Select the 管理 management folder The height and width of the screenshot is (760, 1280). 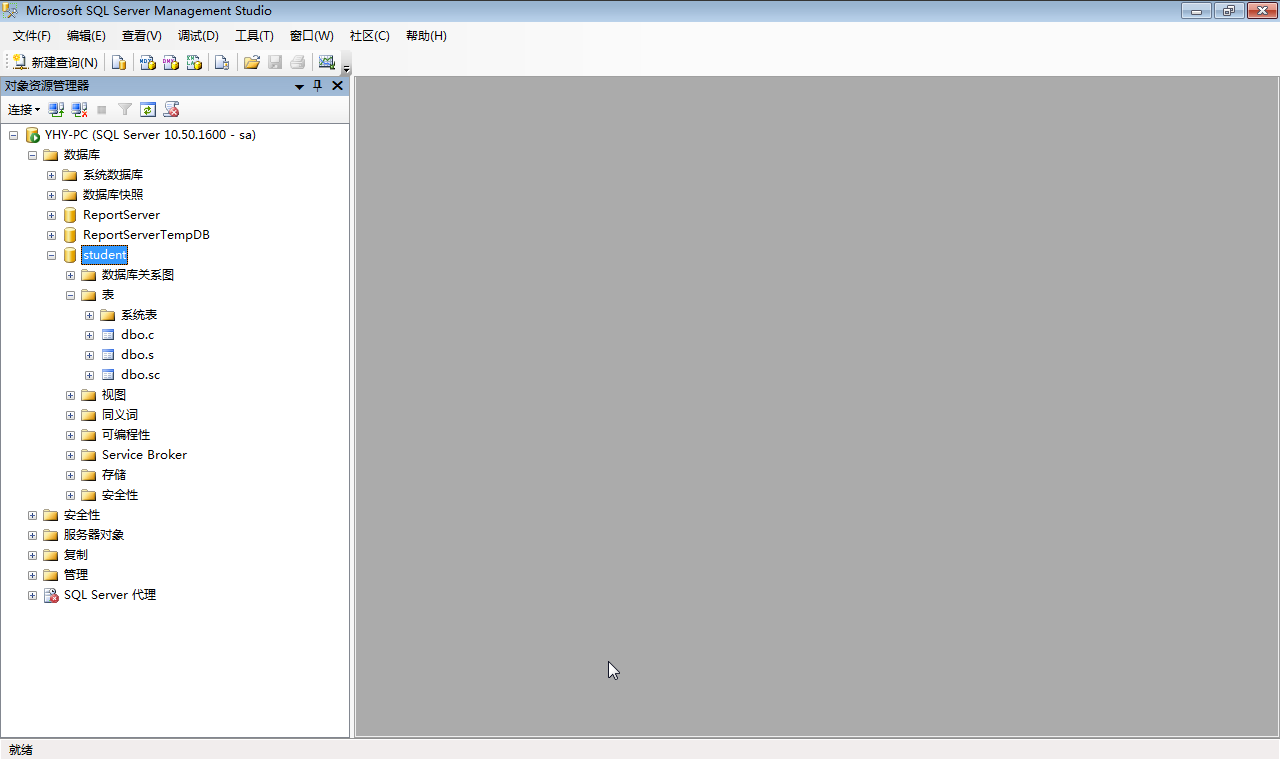pyautogui.click(x=76, y=575)
